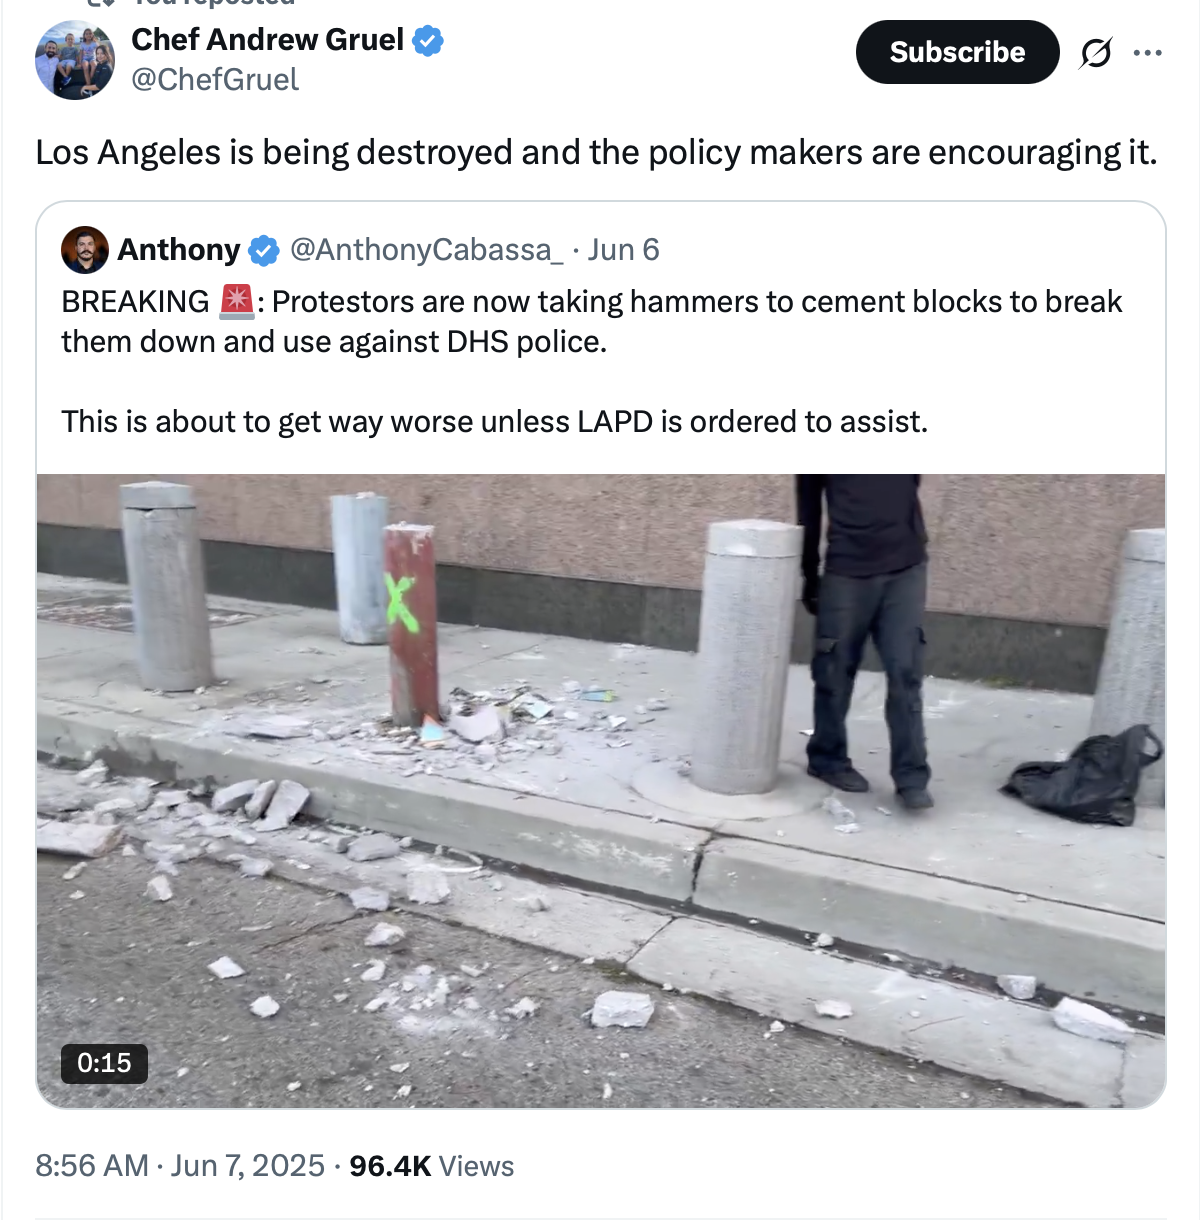This screenshot has height=1220, width=1200.
Task: Play the quoted video of broken bollards
Action: pyautogui.click(x=601, y=790)
